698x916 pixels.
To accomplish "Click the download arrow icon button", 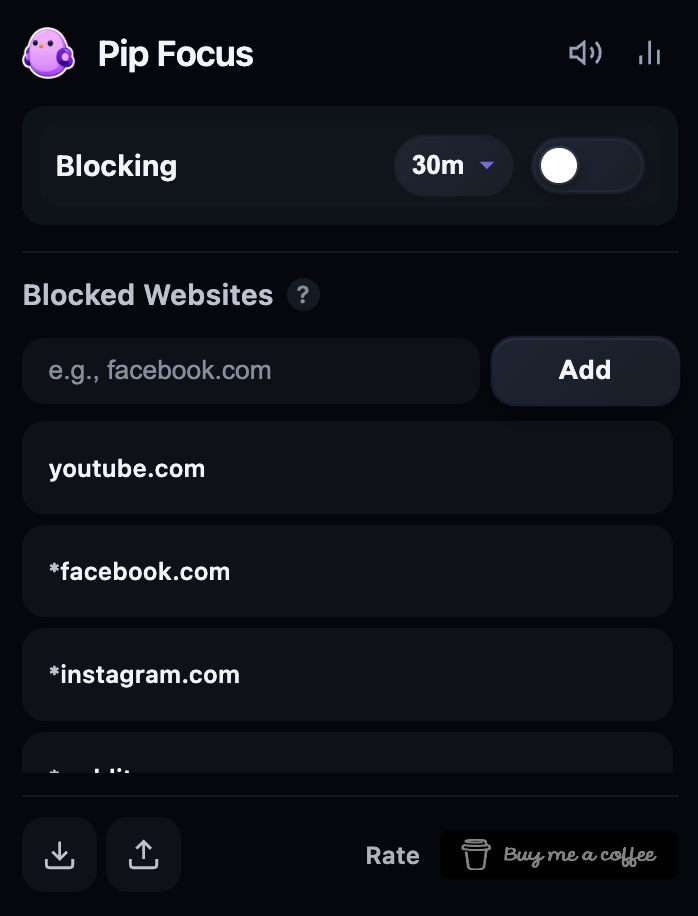I will pyautogui.click(x=59, y=854).
